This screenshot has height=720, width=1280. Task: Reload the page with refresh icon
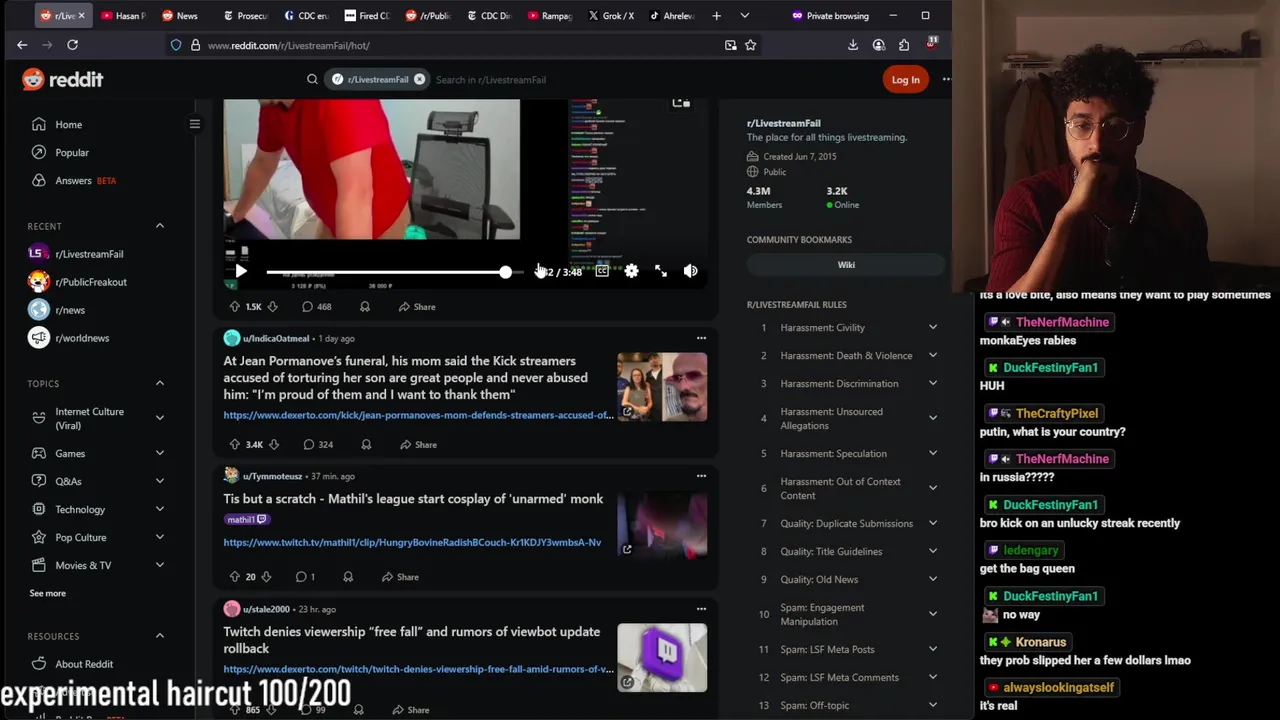72,45
